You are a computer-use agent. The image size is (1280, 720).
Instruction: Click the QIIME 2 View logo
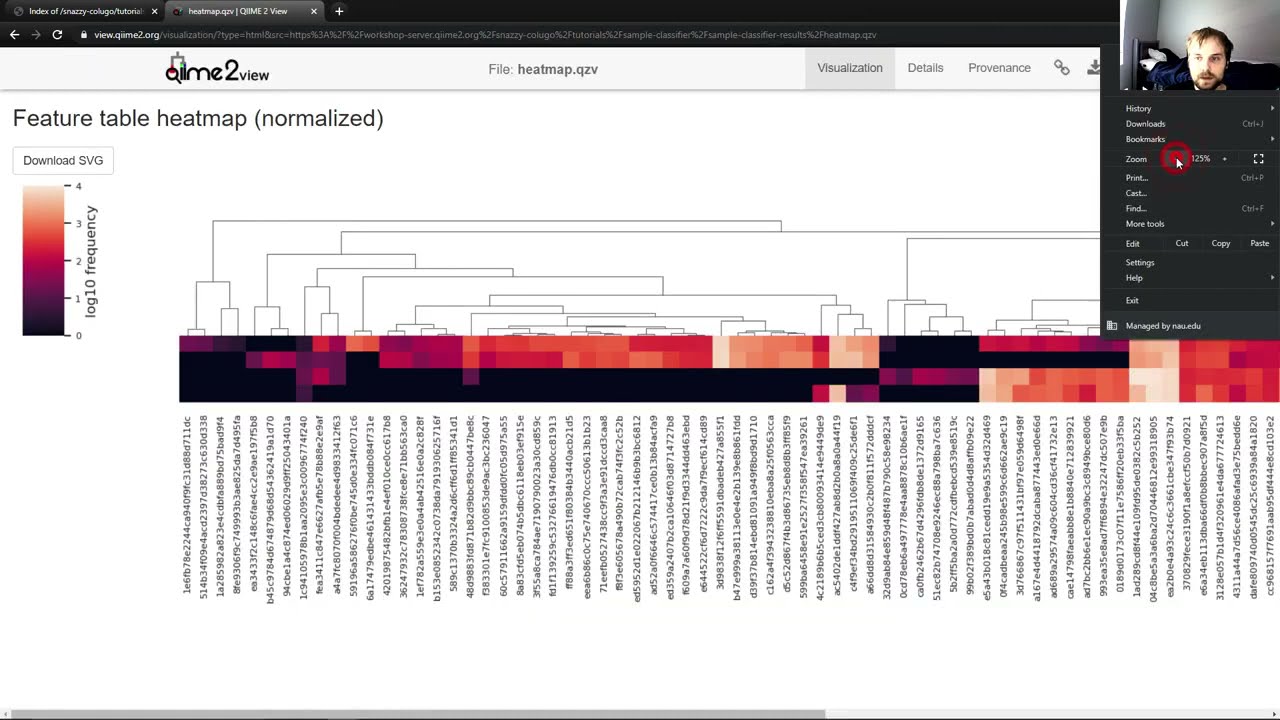click(x=217, y=69)
